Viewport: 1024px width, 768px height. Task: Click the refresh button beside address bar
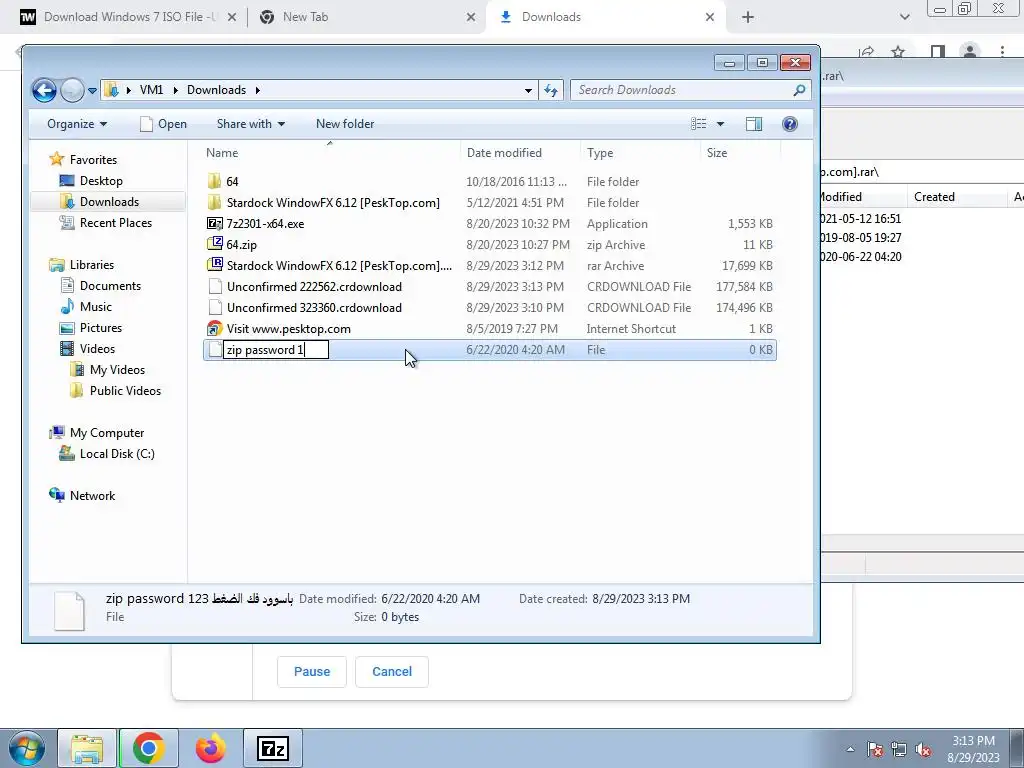pos(551,90)
